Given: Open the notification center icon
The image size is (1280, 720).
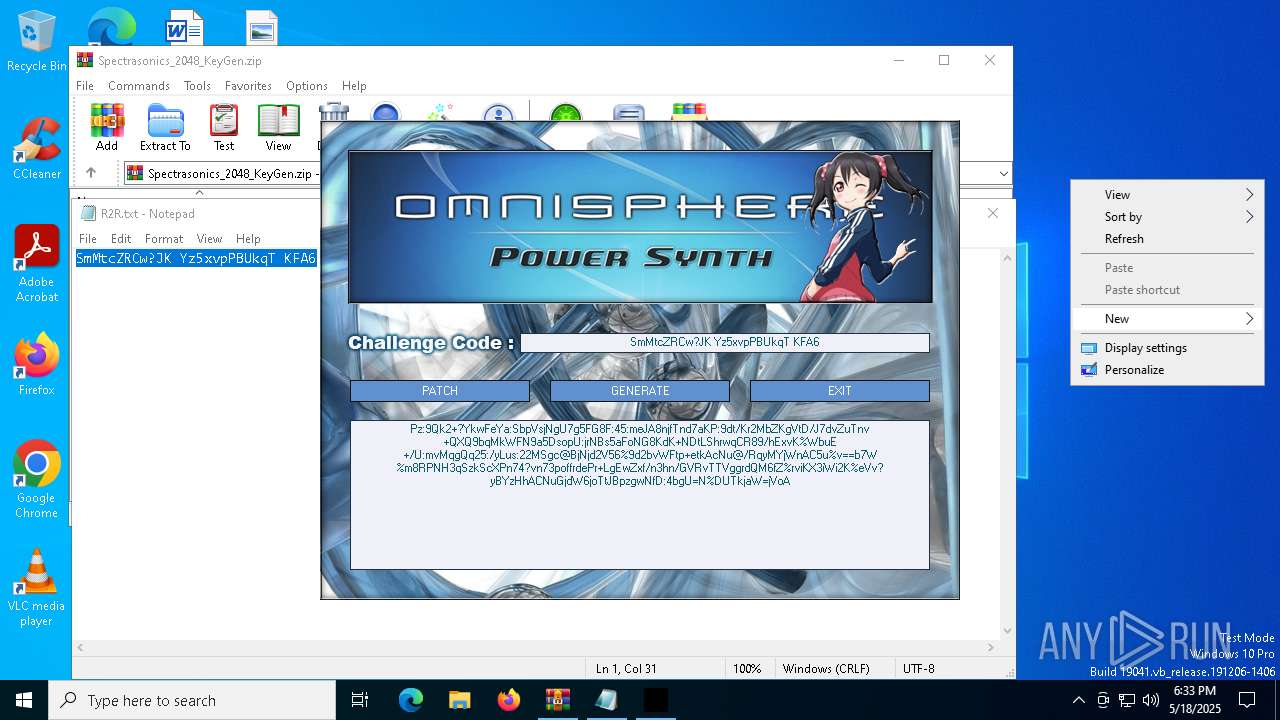Looking at the screenshot, I should [1247, 700].
